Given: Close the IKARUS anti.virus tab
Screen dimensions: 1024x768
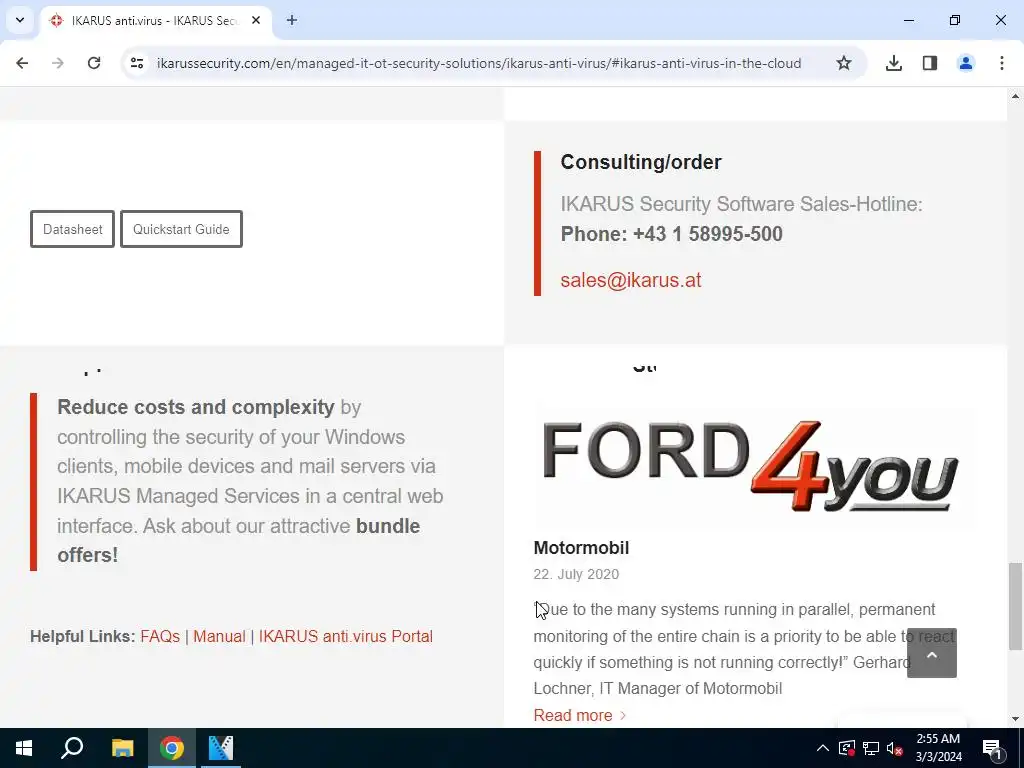Looking at the screenshot, I should [x=256, y=20].
